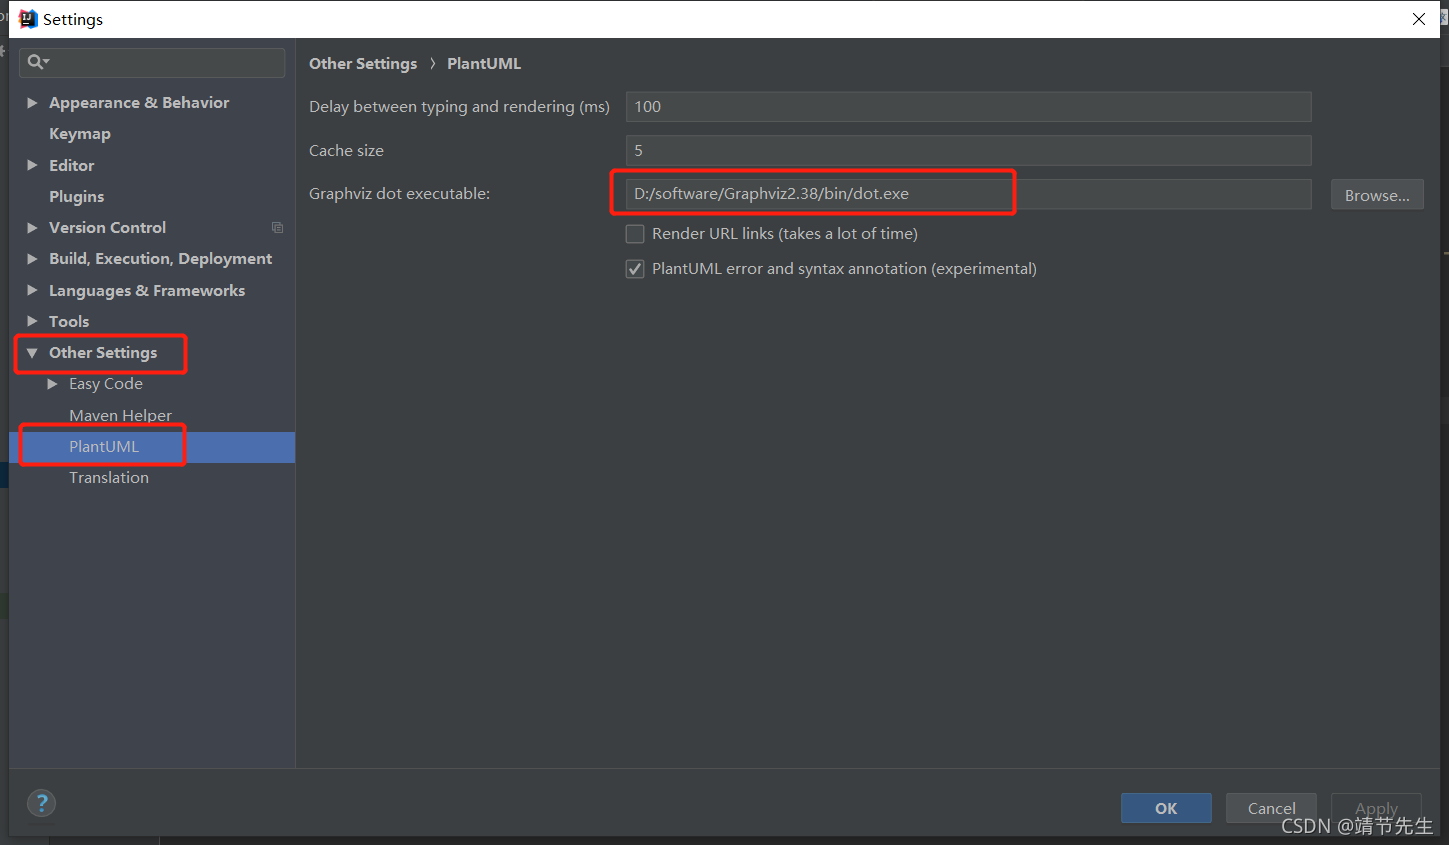Select Keymap in the settings tree
The height and width of the screenshot is (845, 1449).
coord(80,134)
